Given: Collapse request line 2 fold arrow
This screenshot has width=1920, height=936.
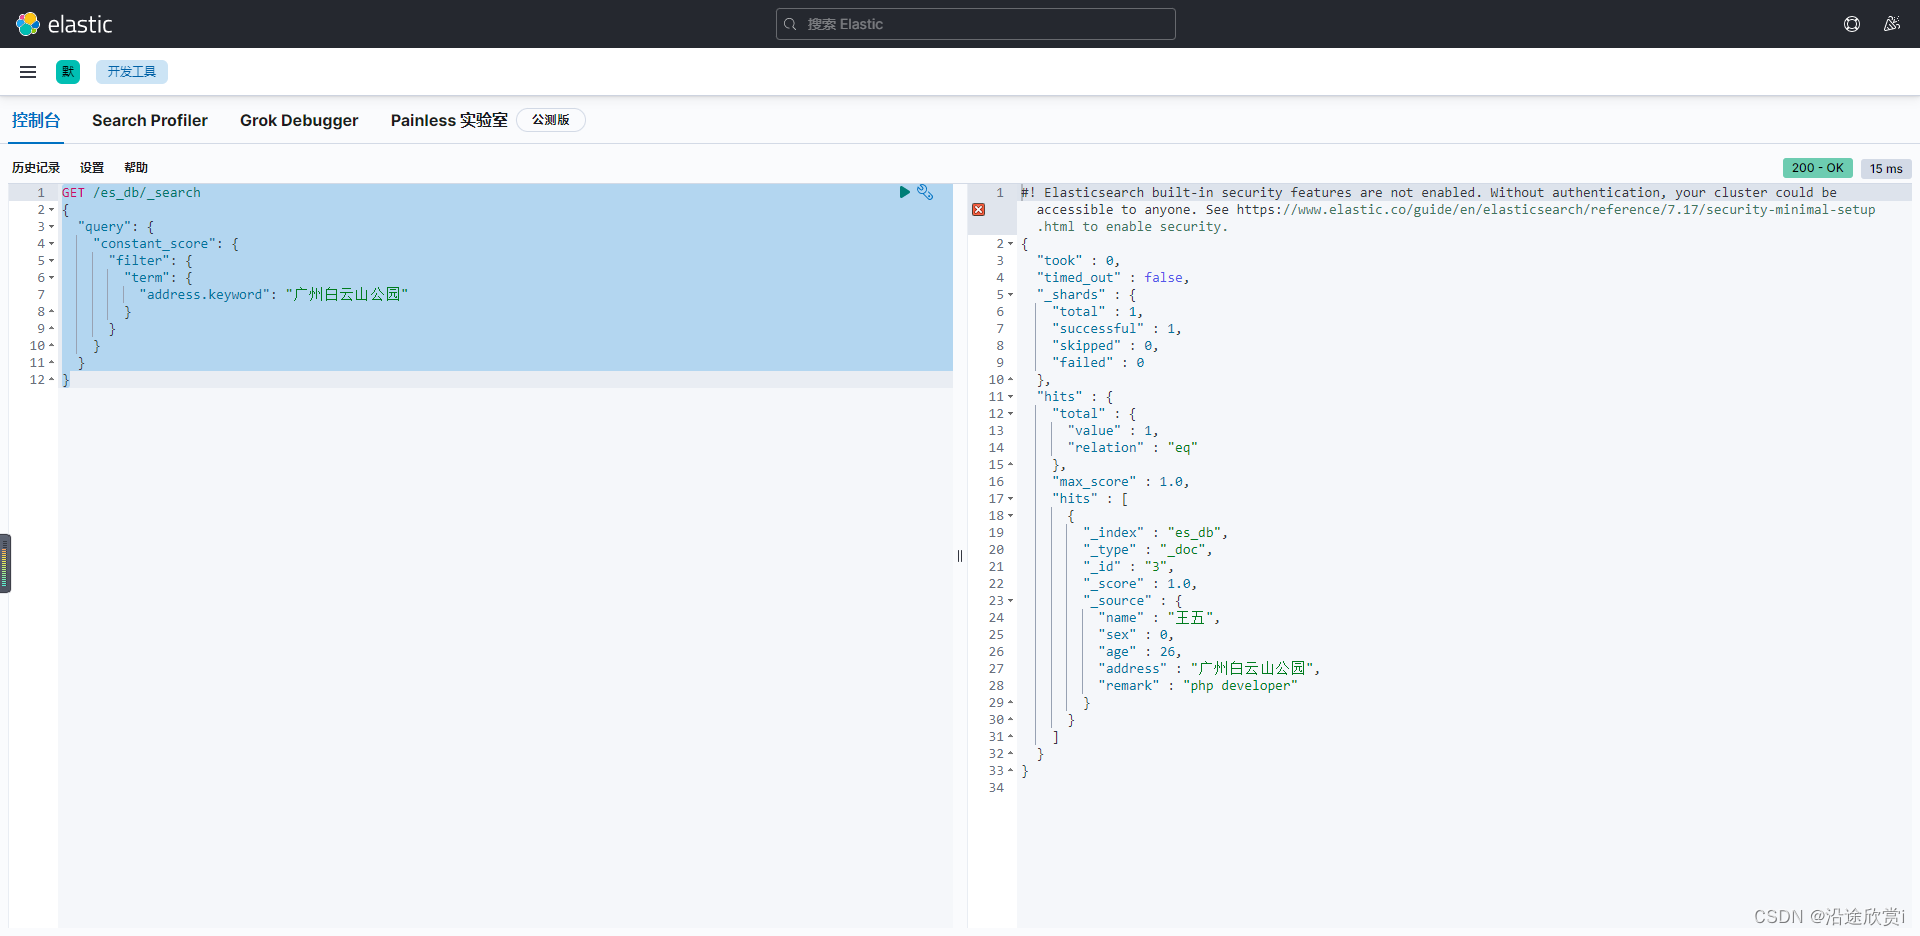Looking at the screenshot, I should point(51,210).
